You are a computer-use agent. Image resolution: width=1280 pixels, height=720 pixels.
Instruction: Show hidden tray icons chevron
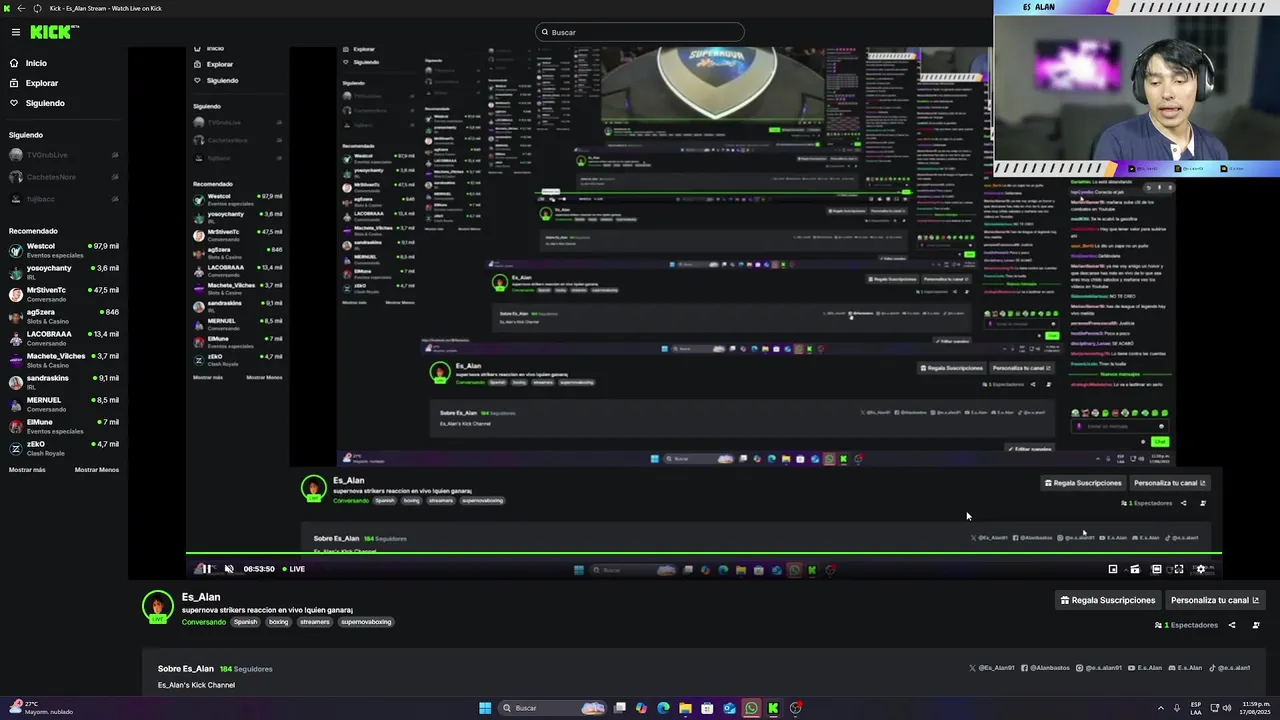coord(1160,708)
